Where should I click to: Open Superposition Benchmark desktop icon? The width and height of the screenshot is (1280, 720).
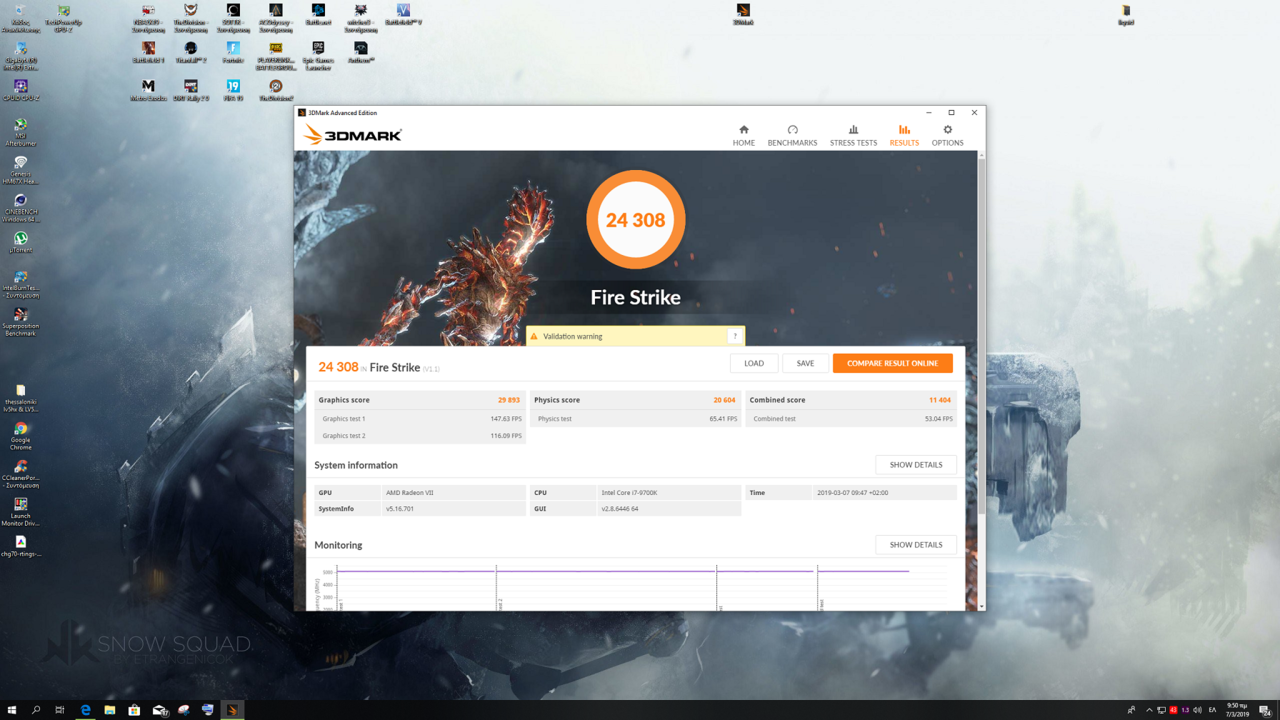click(20, 322)
